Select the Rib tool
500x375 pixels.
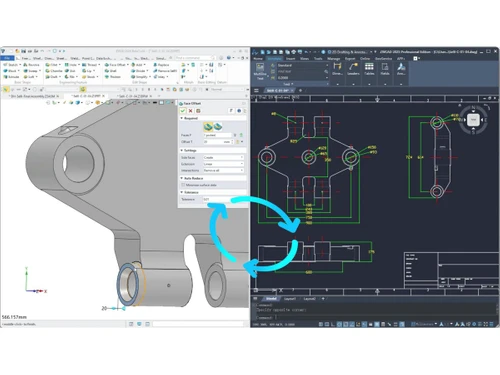point(70,77)
